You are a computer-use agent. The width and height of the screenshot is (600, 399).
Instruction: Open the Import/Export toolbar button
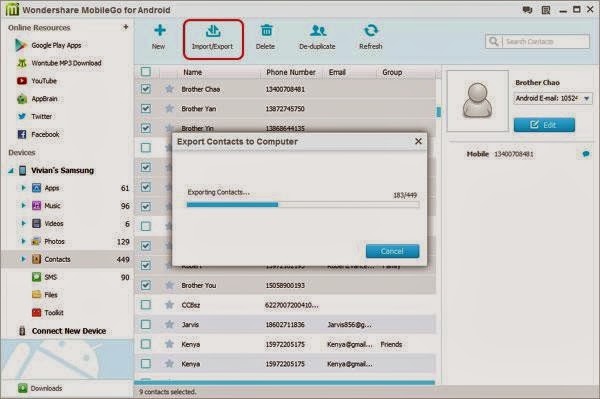click(x=213, y=39)
